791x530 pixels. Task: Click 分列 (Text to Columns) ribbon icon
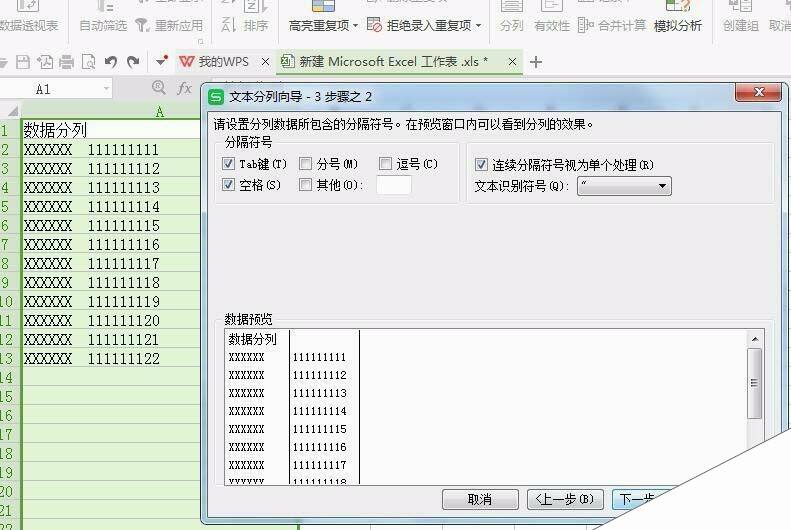click(x=512, y=15)
